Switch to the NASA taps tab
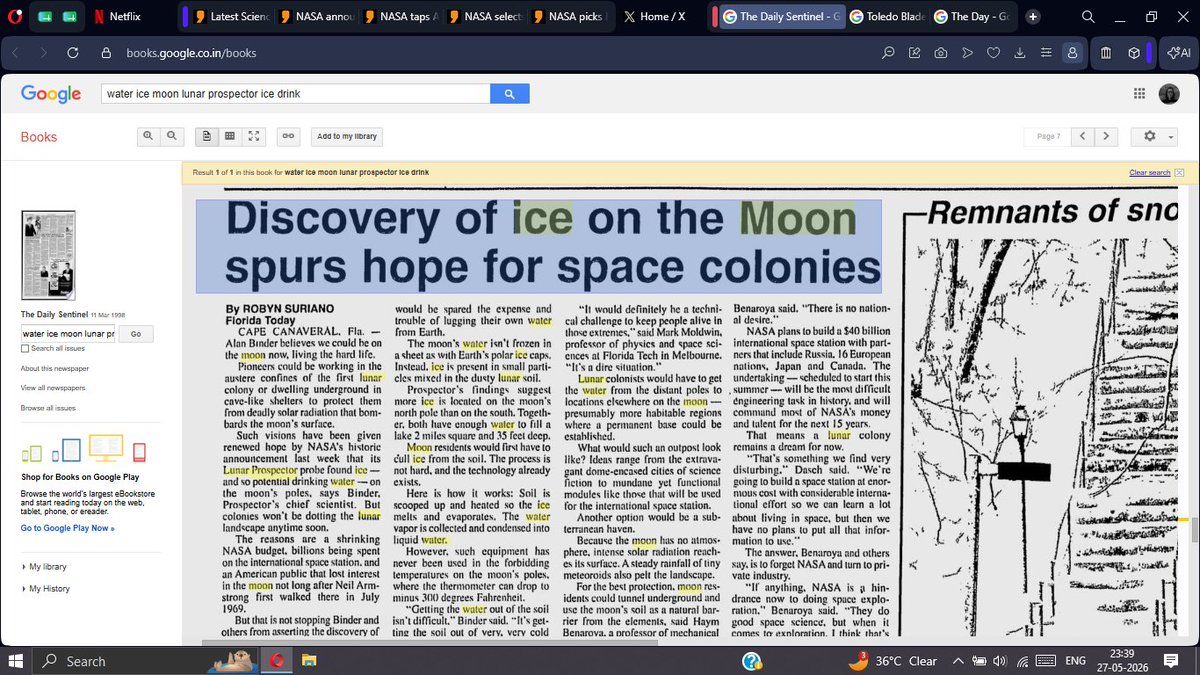The height and width of the screenshot is (675, 1200). (x=400, y=17)
